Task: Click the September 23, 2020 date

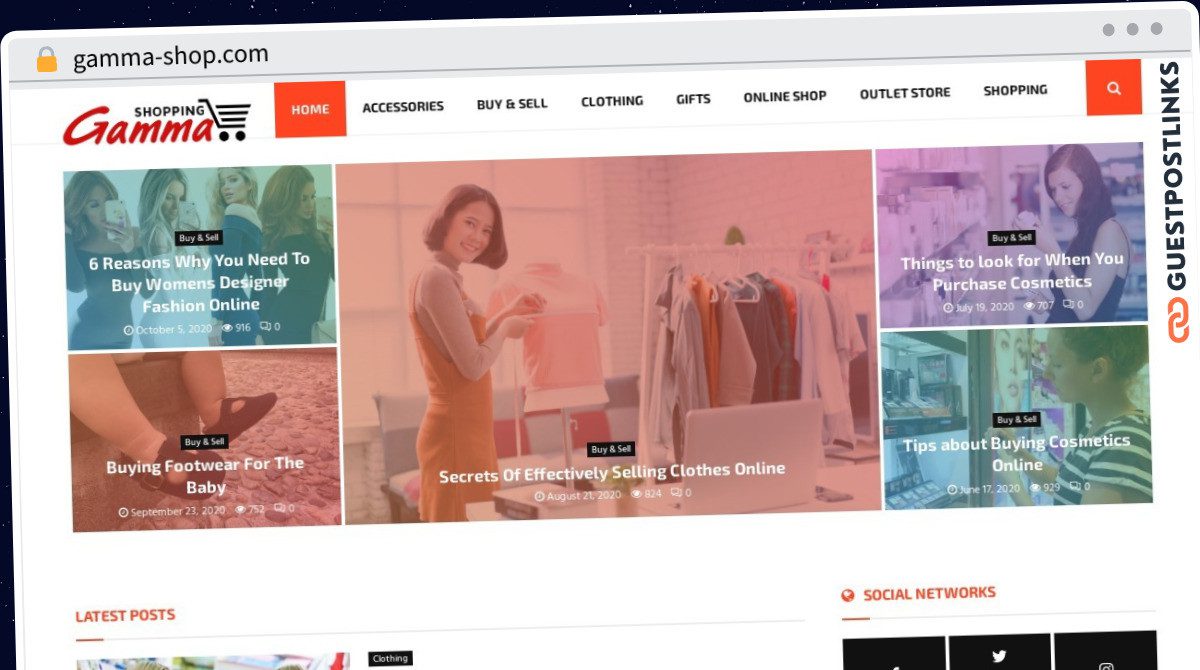Action: pyautogui.click(x=172, y=511)
